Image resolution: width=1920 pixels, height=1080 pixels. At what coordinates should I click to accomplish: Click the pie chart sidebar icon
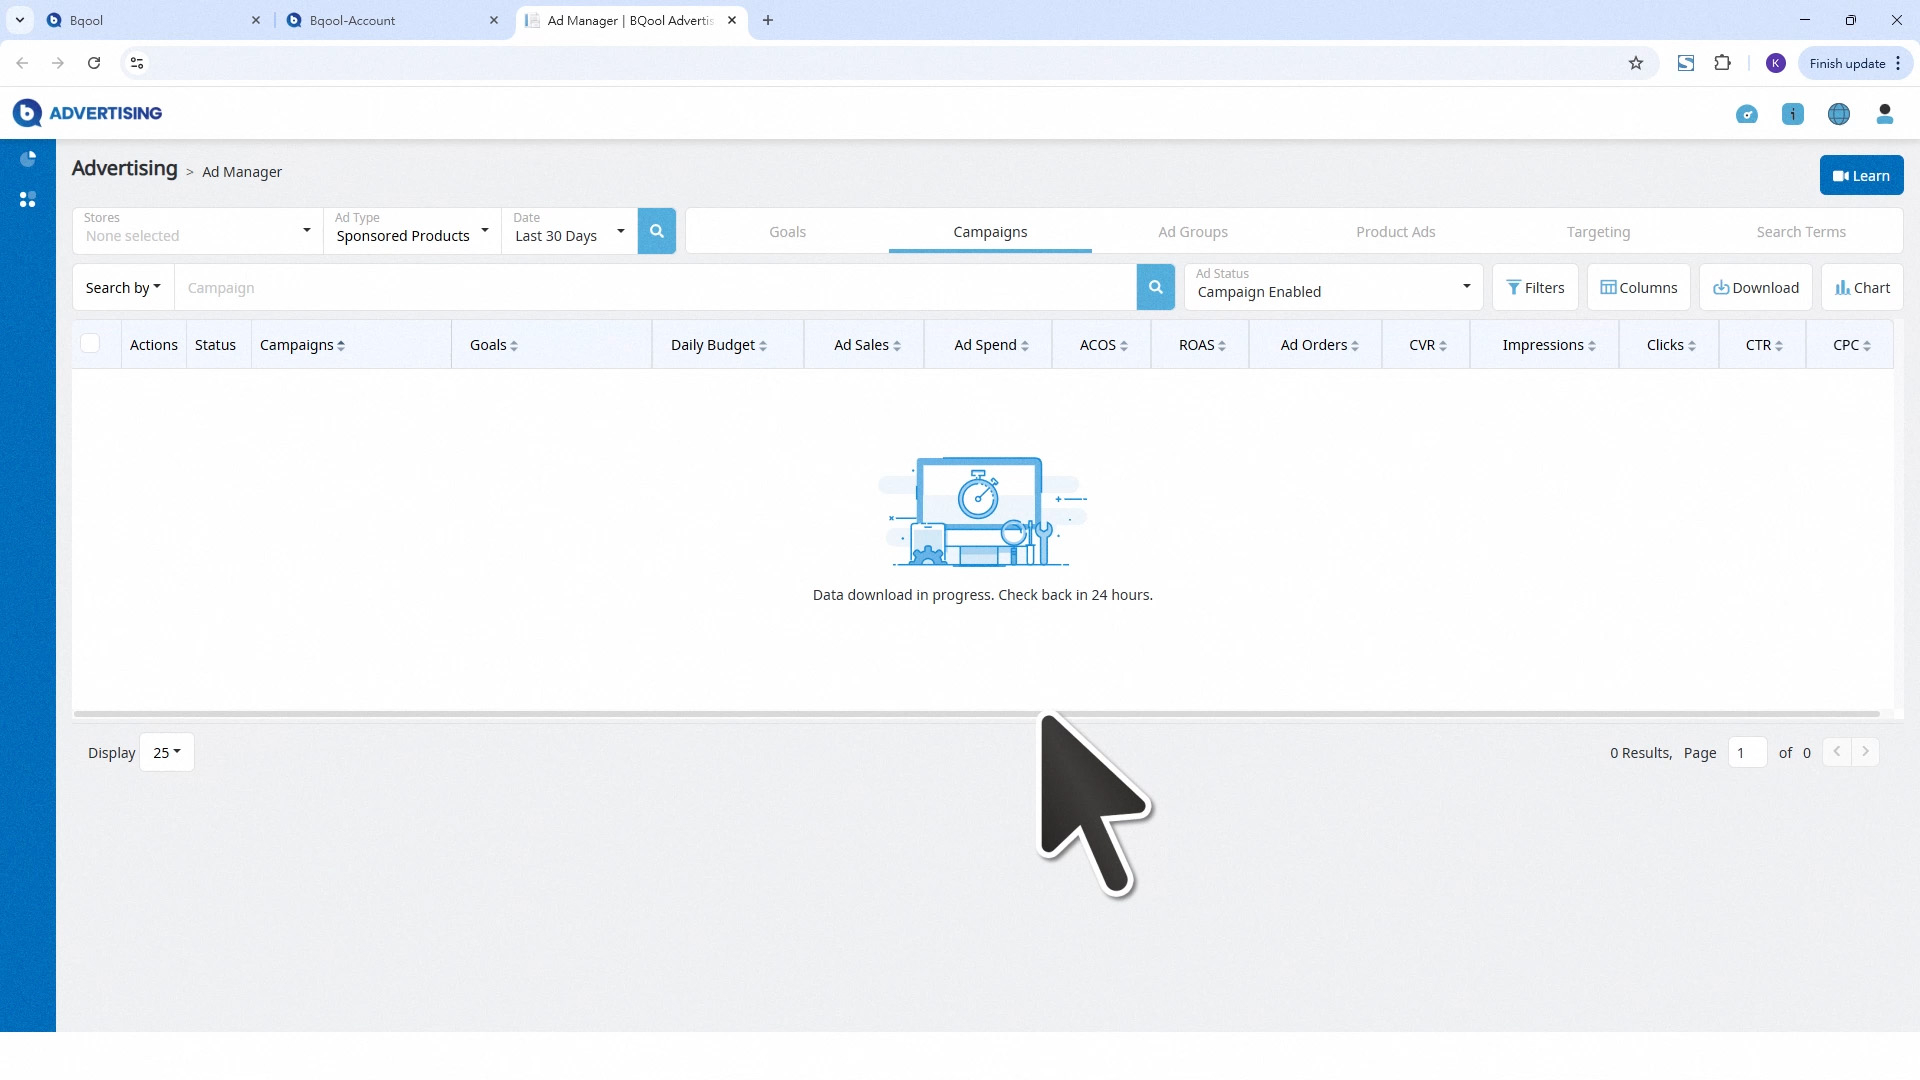point(28,159)
